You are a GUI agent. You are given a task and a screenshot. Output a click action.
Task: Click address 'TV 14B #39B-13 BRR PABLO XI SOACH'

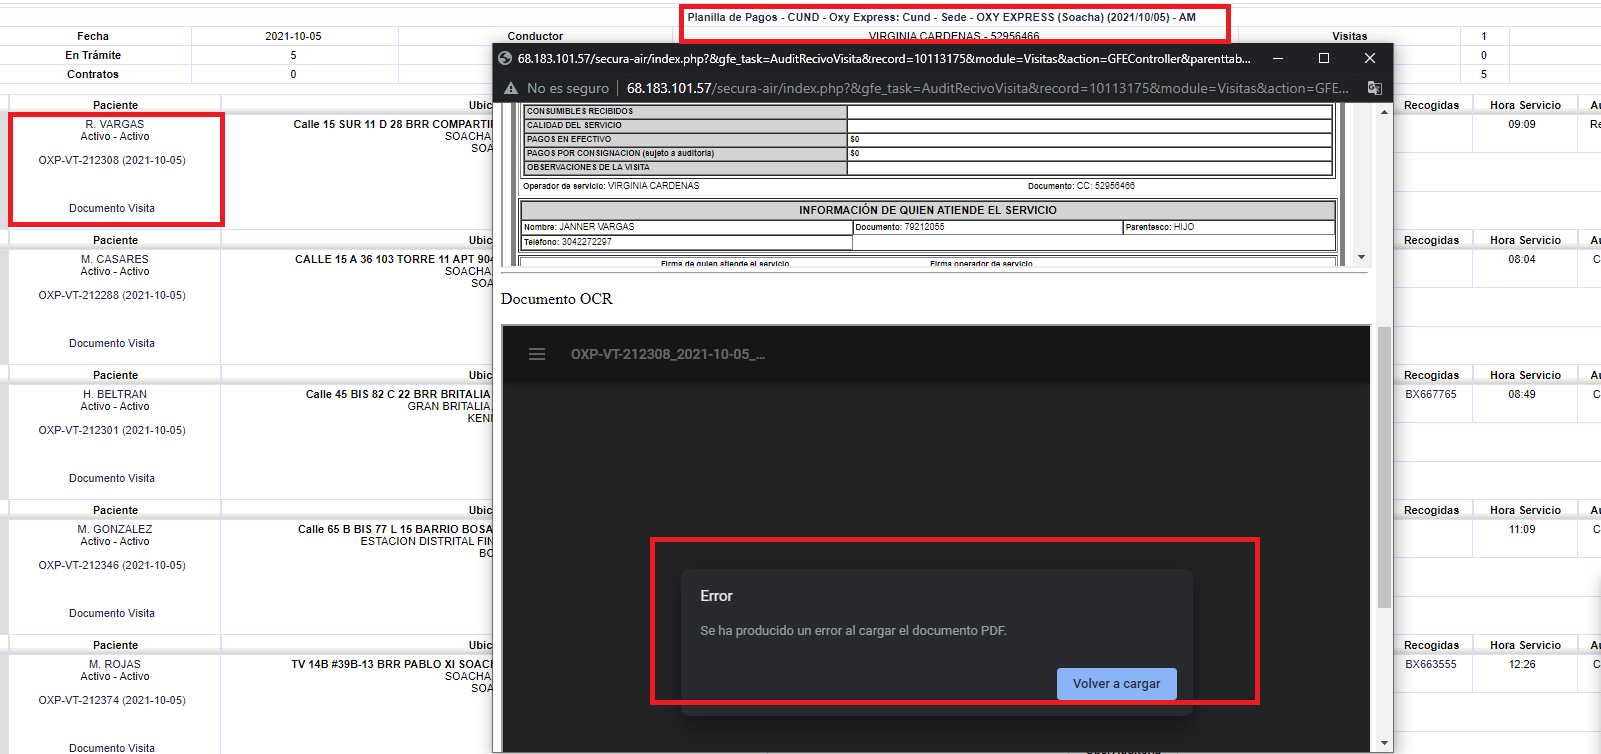(x=392, y=664)
